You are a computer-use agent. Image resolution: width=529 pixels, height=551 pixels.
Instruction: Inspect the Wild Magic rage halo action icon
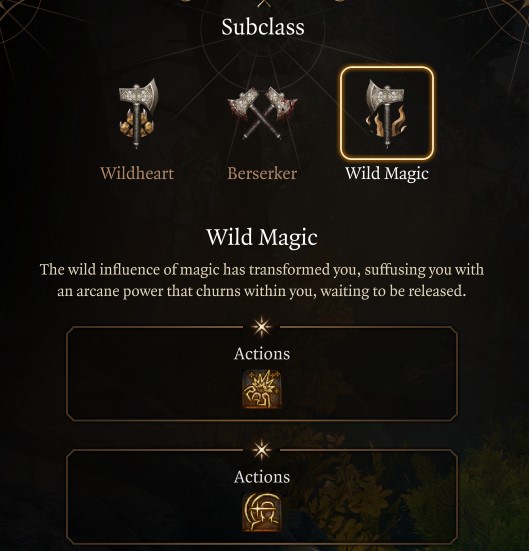coord(262,512)
